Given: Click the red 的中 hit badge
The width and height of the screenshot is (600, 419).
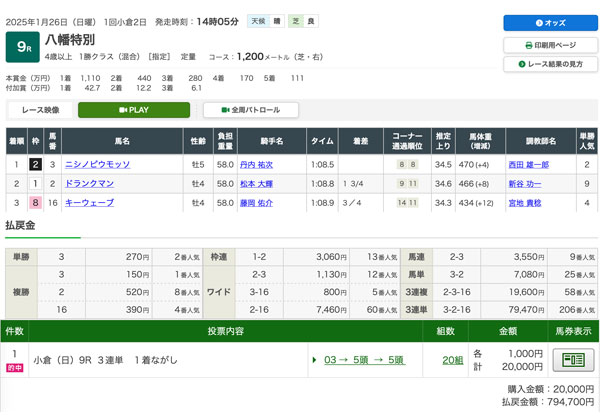Looking at the screenshot, I should coord(15,368).
